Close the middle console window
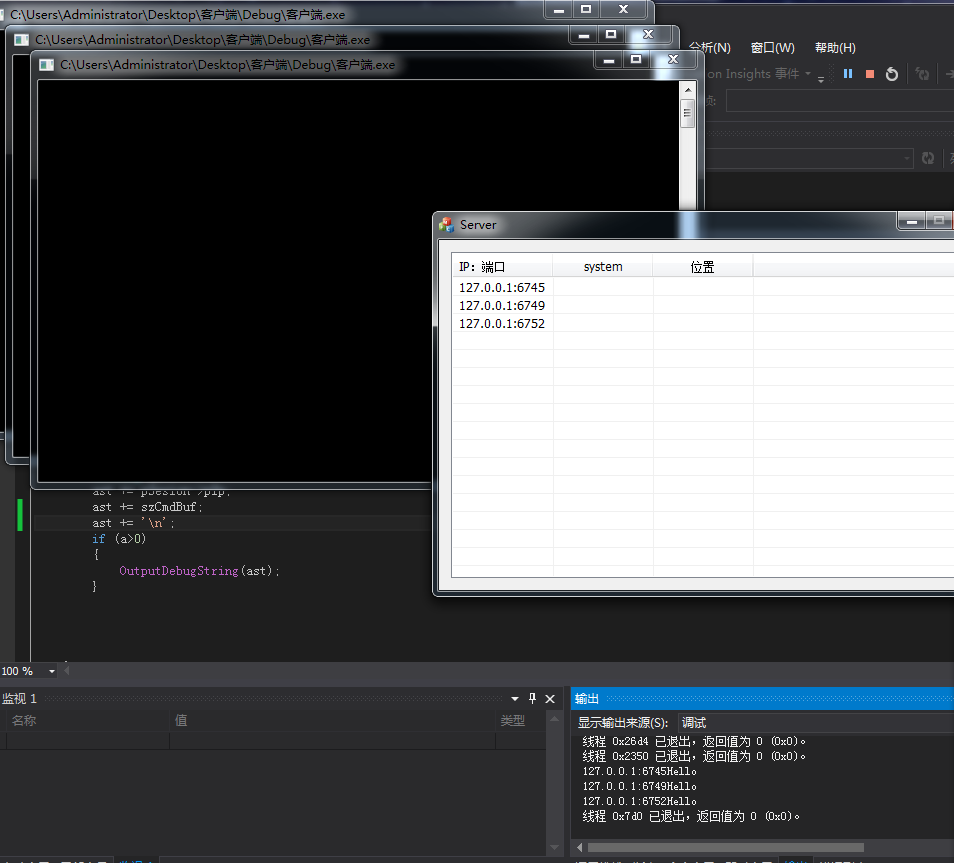Screen dimensions: 954x863 click(x=649, y=35)
